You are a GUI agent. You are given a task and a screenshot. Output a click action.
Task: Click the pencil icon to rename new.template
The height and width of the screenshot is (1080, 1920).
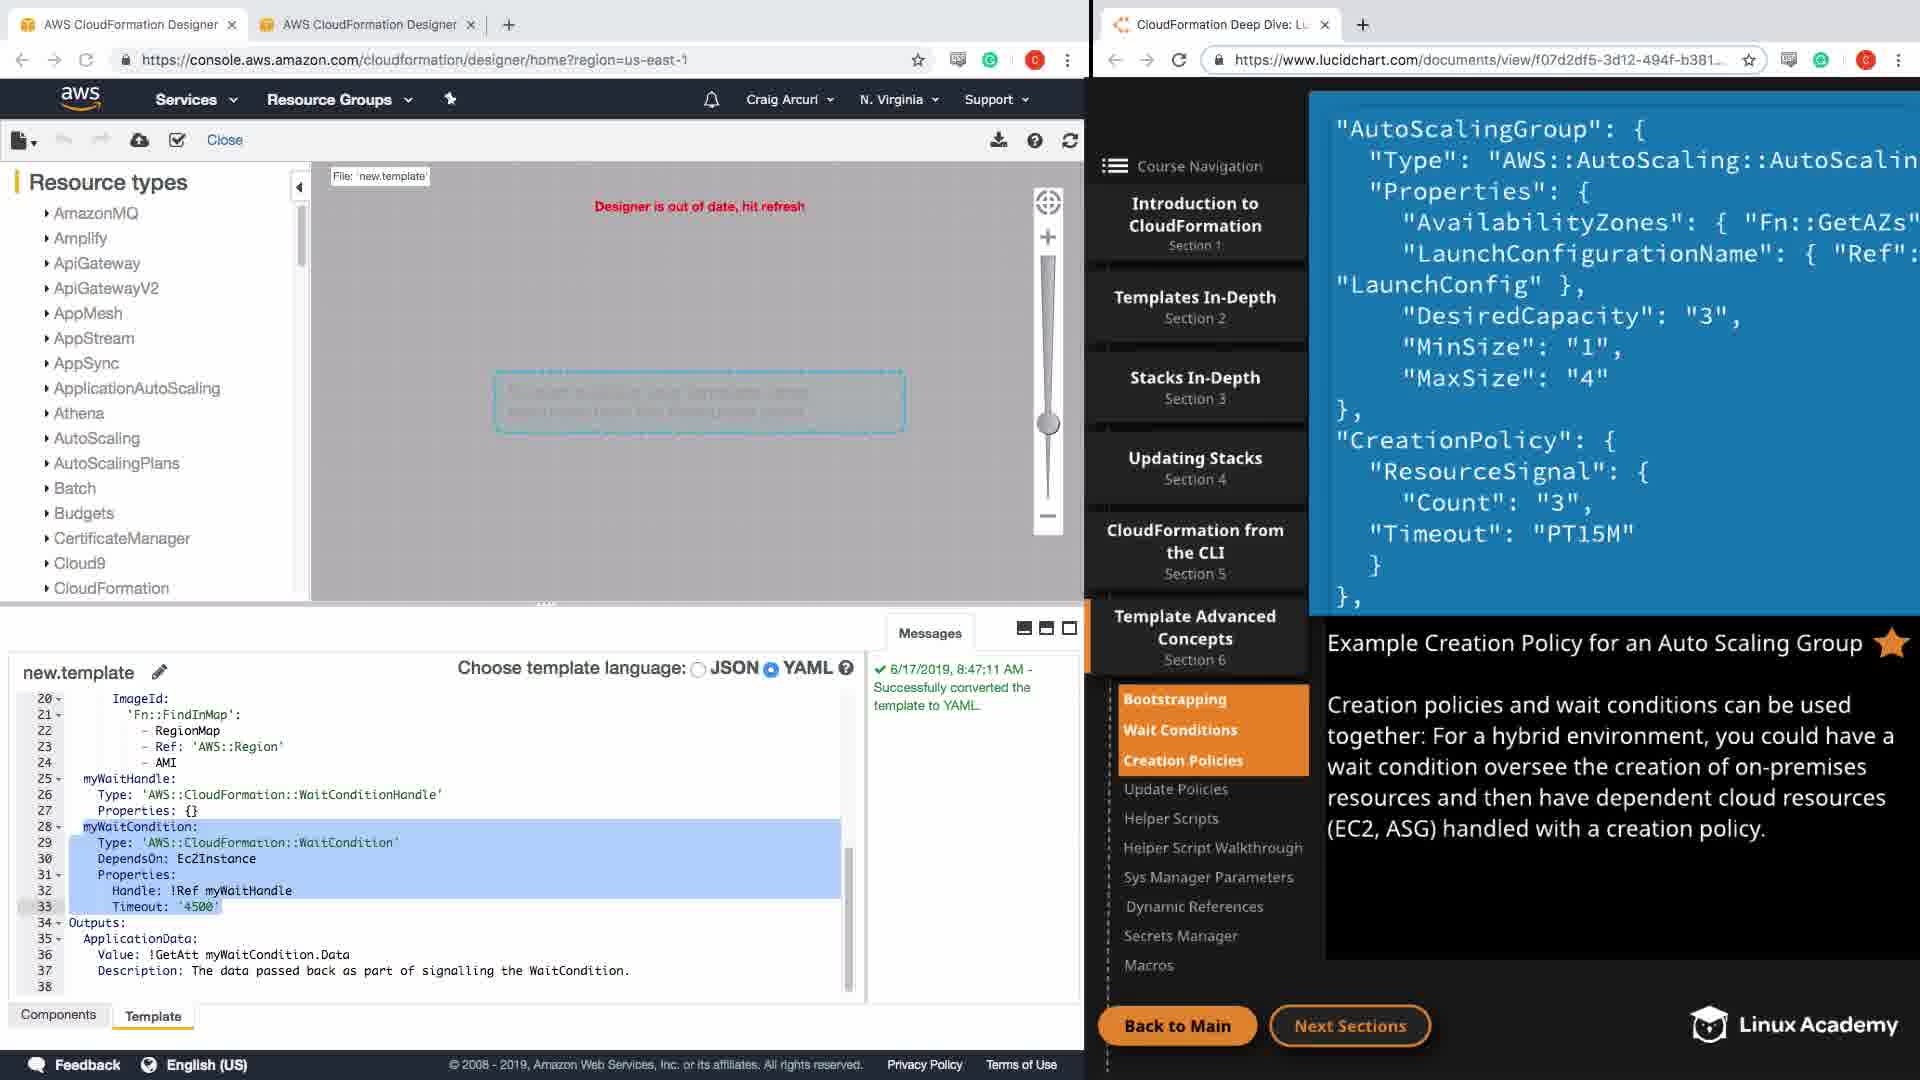pyautogui.click(x=159, y=672)
